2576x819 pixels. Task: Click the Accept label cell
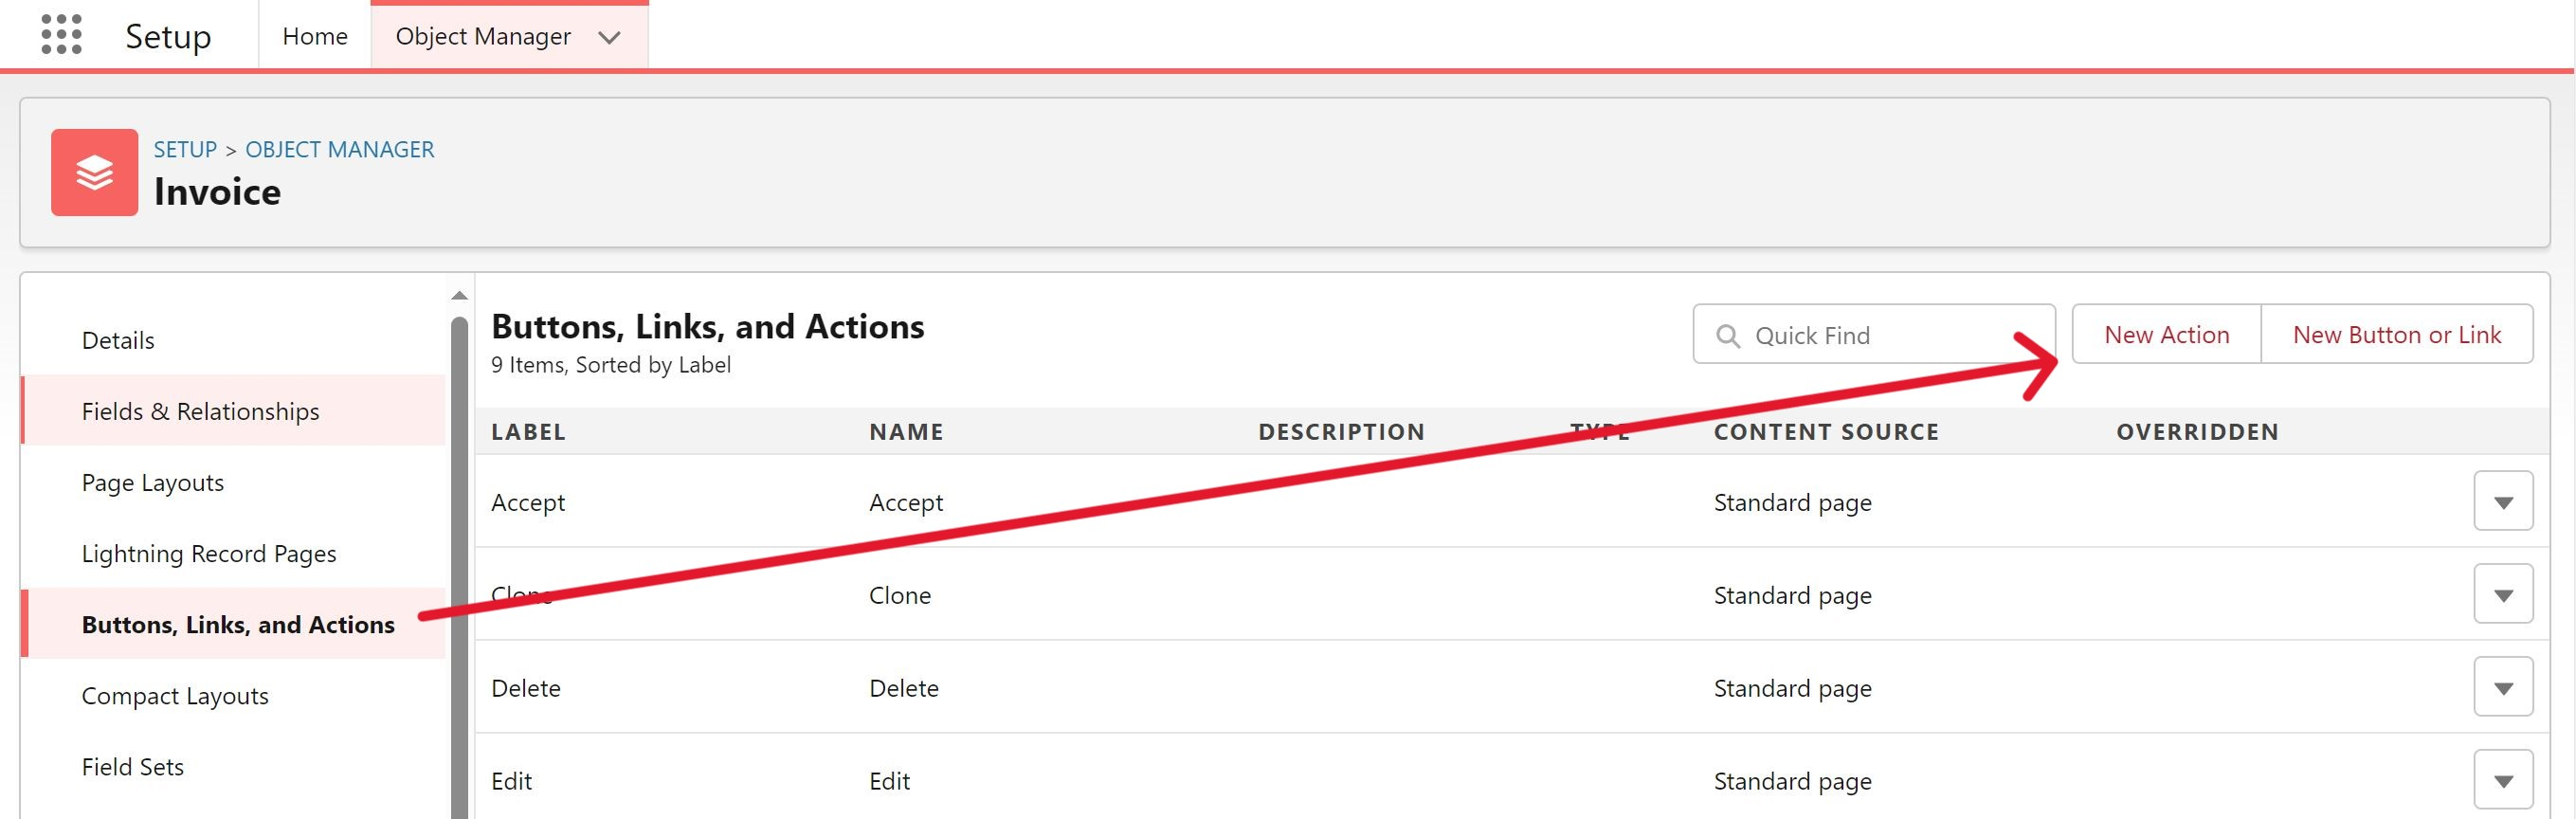pos(528,502)
